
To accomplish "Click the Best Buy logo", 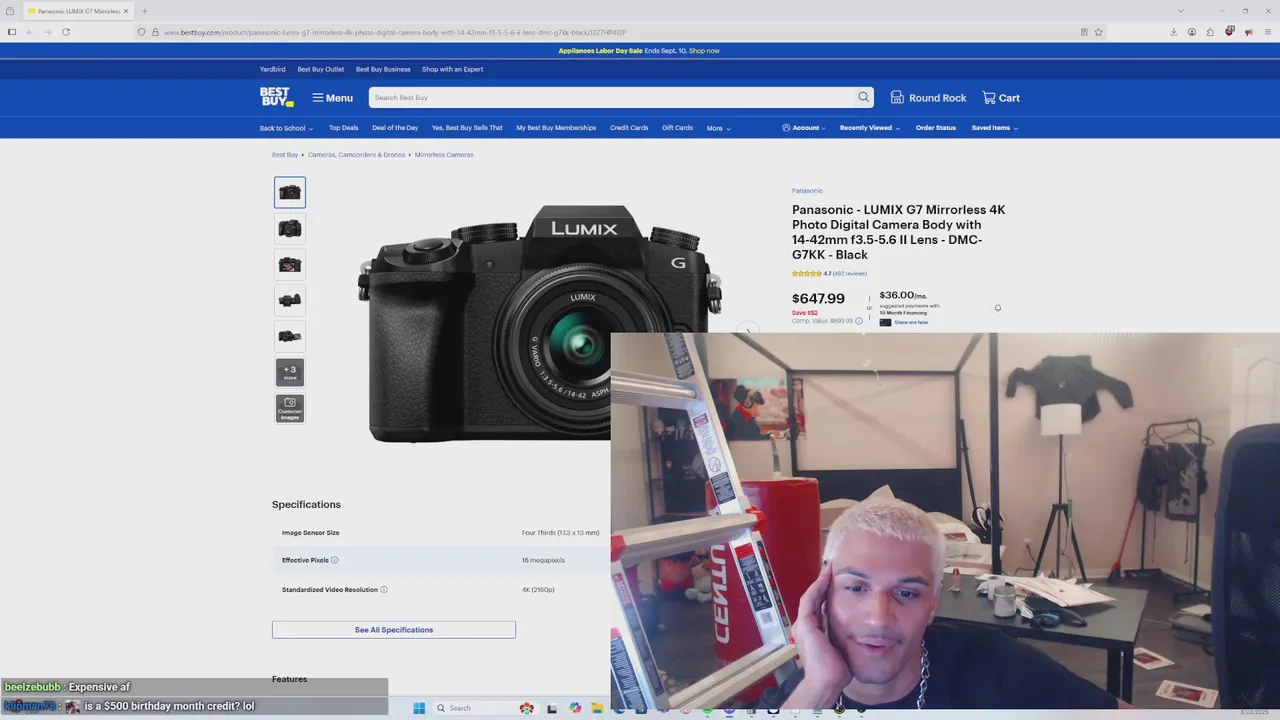I will [x=276, y=97].
